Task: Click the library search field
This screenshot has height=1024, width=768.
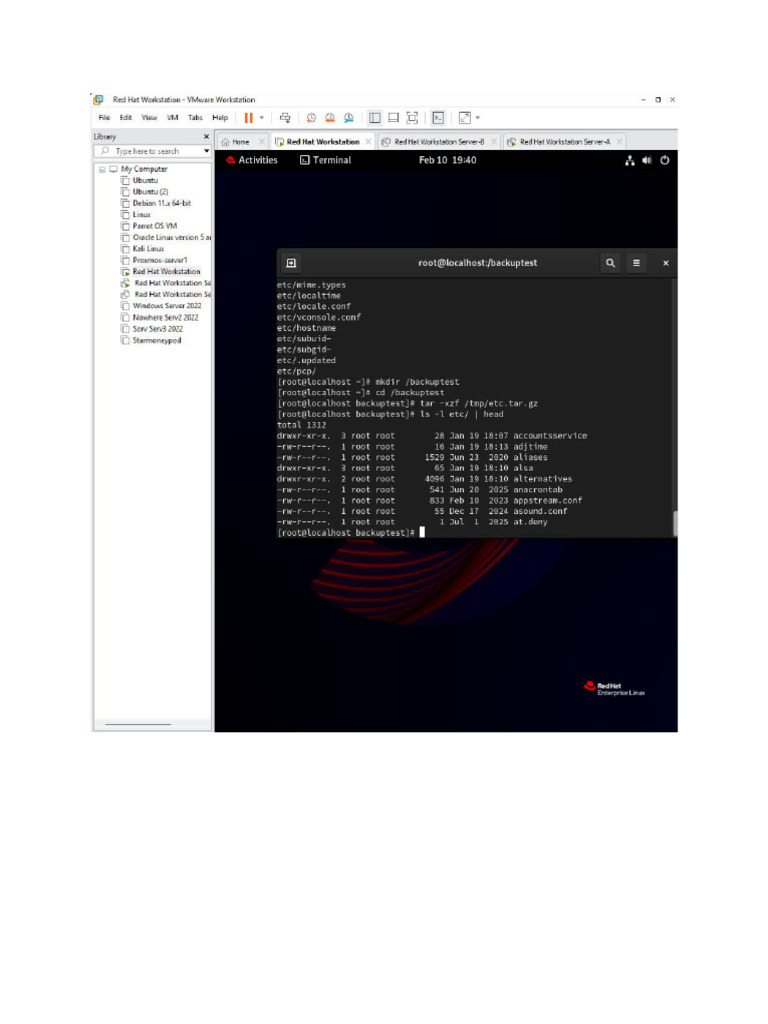Action: point(150,152)
